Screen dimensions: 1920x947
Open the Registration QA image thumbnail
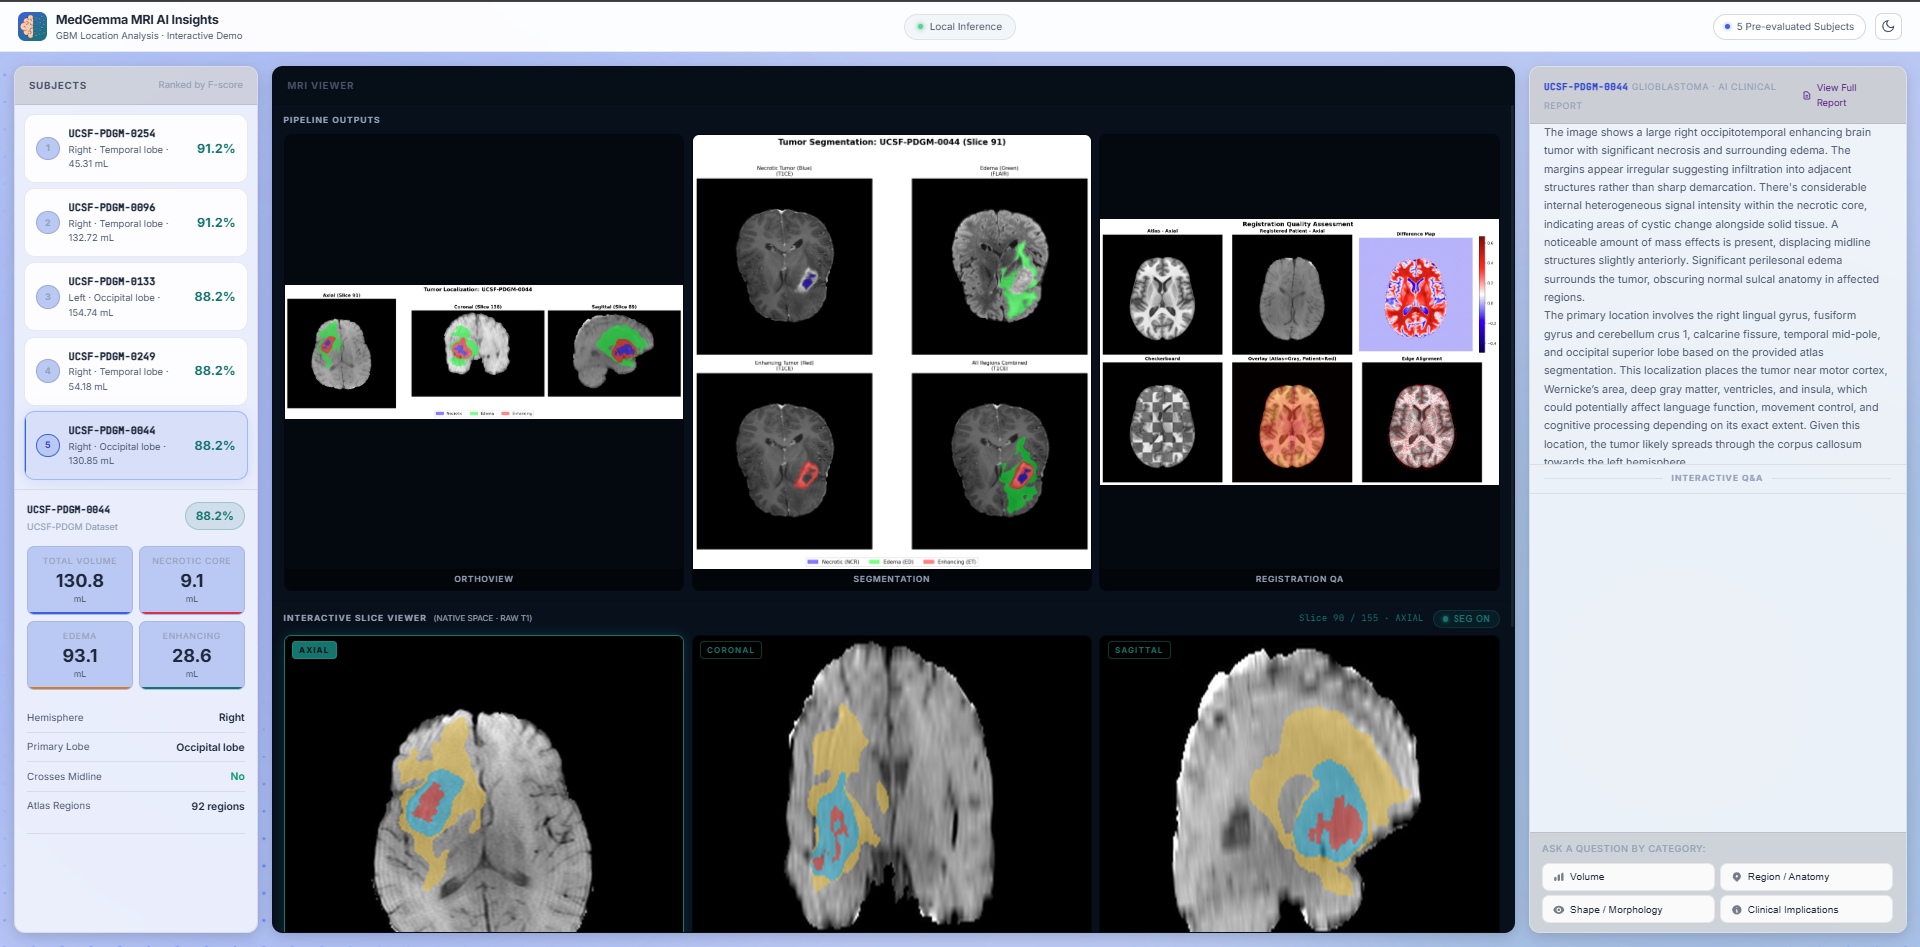1299,351
